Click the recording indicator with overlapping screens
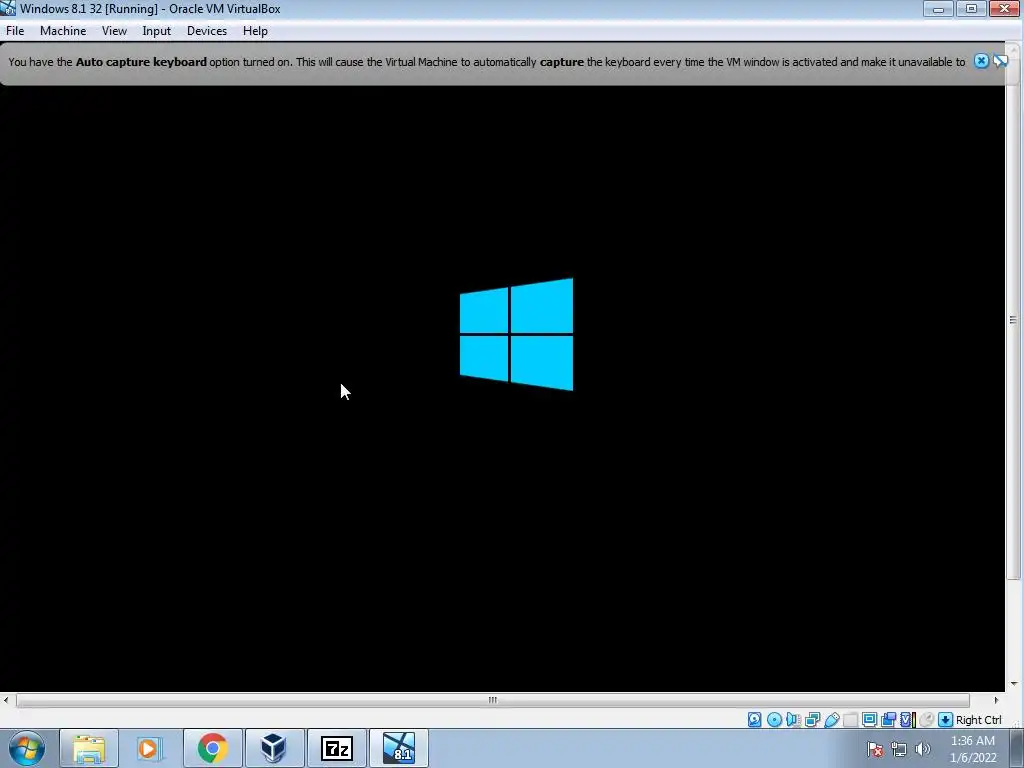The image size is (1024, 768). [888, 720]
